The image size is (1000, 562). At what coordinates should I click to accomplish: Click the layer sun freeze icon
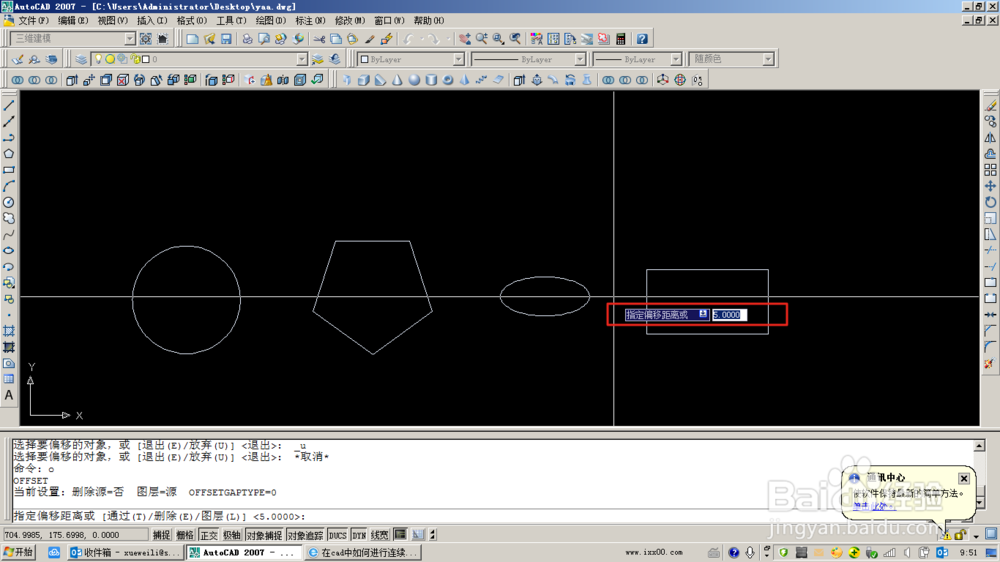pyautogui.click(x=110, y=59)
